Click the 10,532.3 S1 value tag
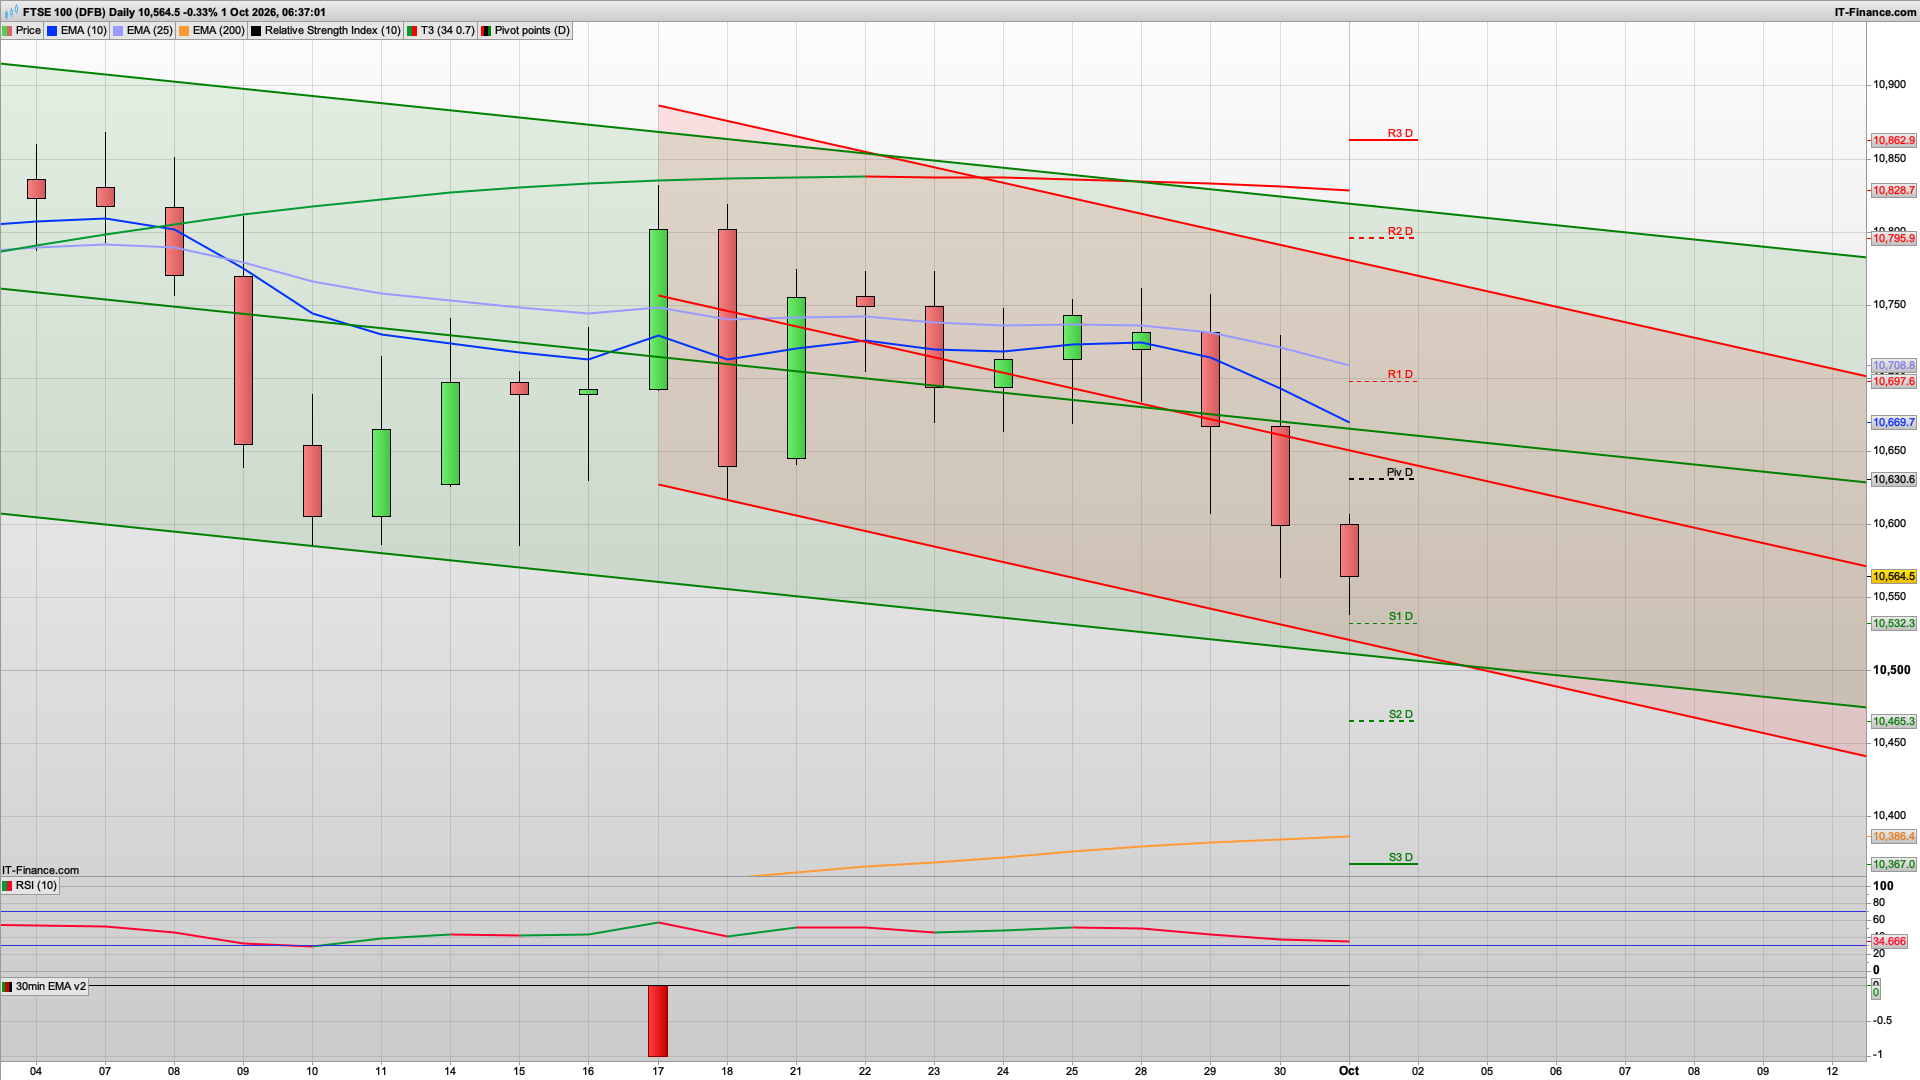The width and height of the screenshot is (1920, 1080). coord(1893,624)
